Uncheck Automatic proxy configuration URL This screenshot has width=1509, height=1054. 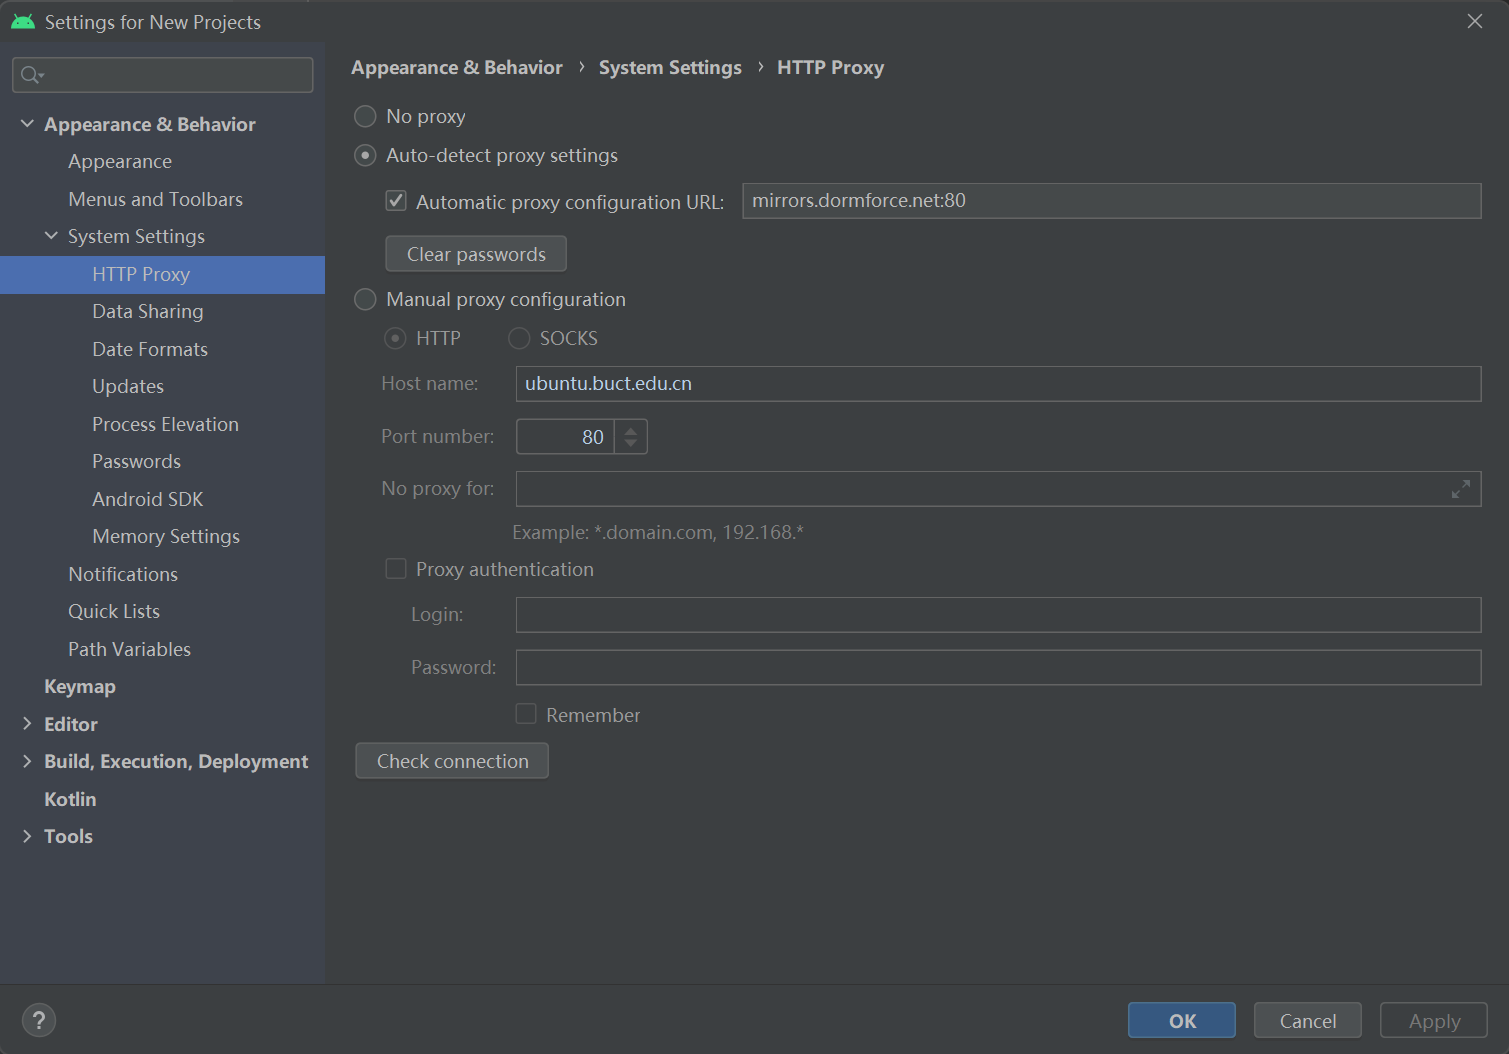pyautogui.click(x=396, y=200)
